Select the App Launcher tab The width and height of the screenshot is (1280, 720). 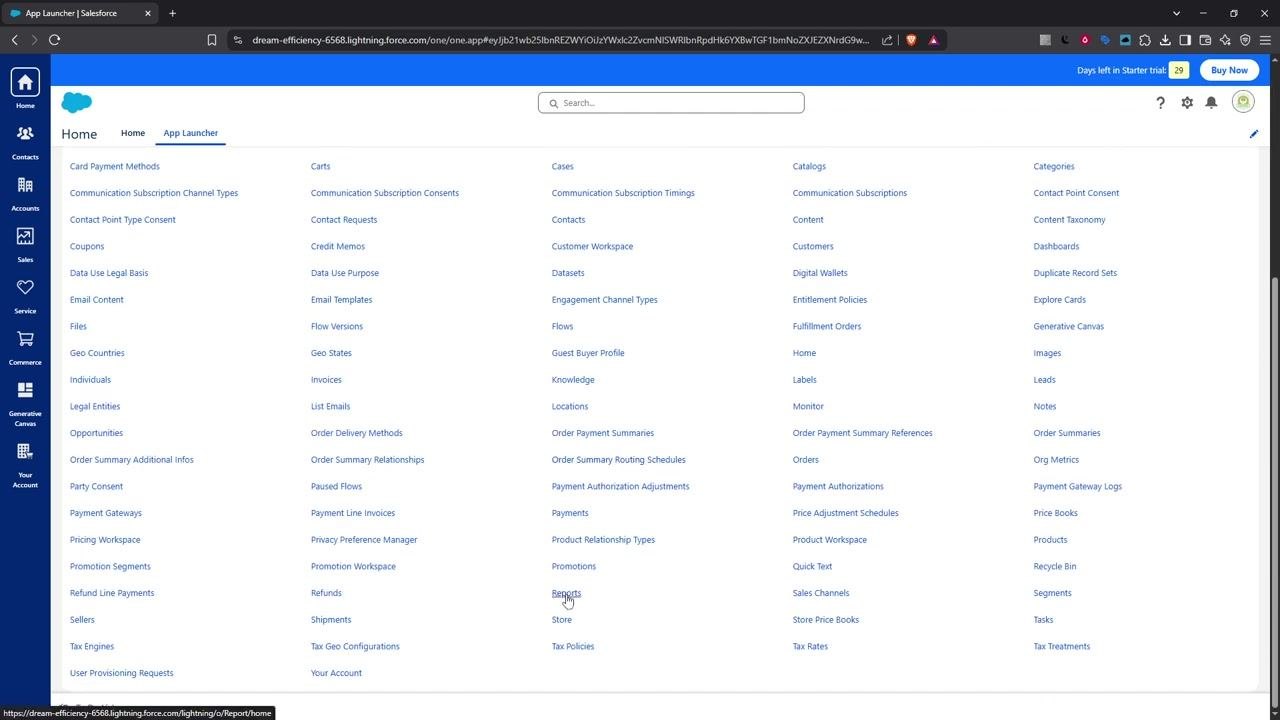coord(191,133)
